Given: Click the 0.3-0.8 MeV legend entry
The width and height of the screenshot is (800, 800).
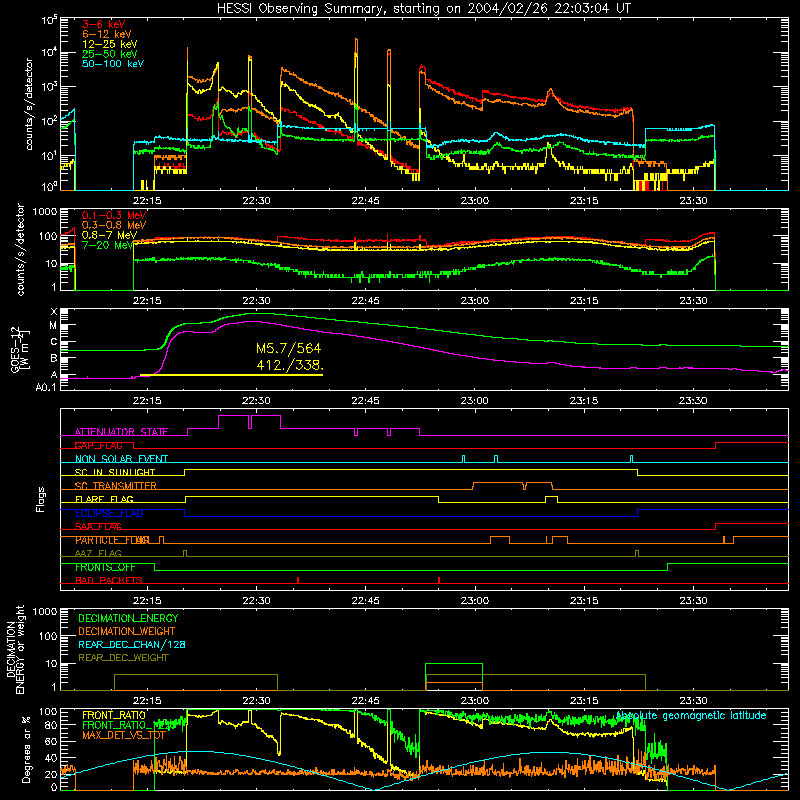Looking at the screenshot, I should tap(114, 225).
